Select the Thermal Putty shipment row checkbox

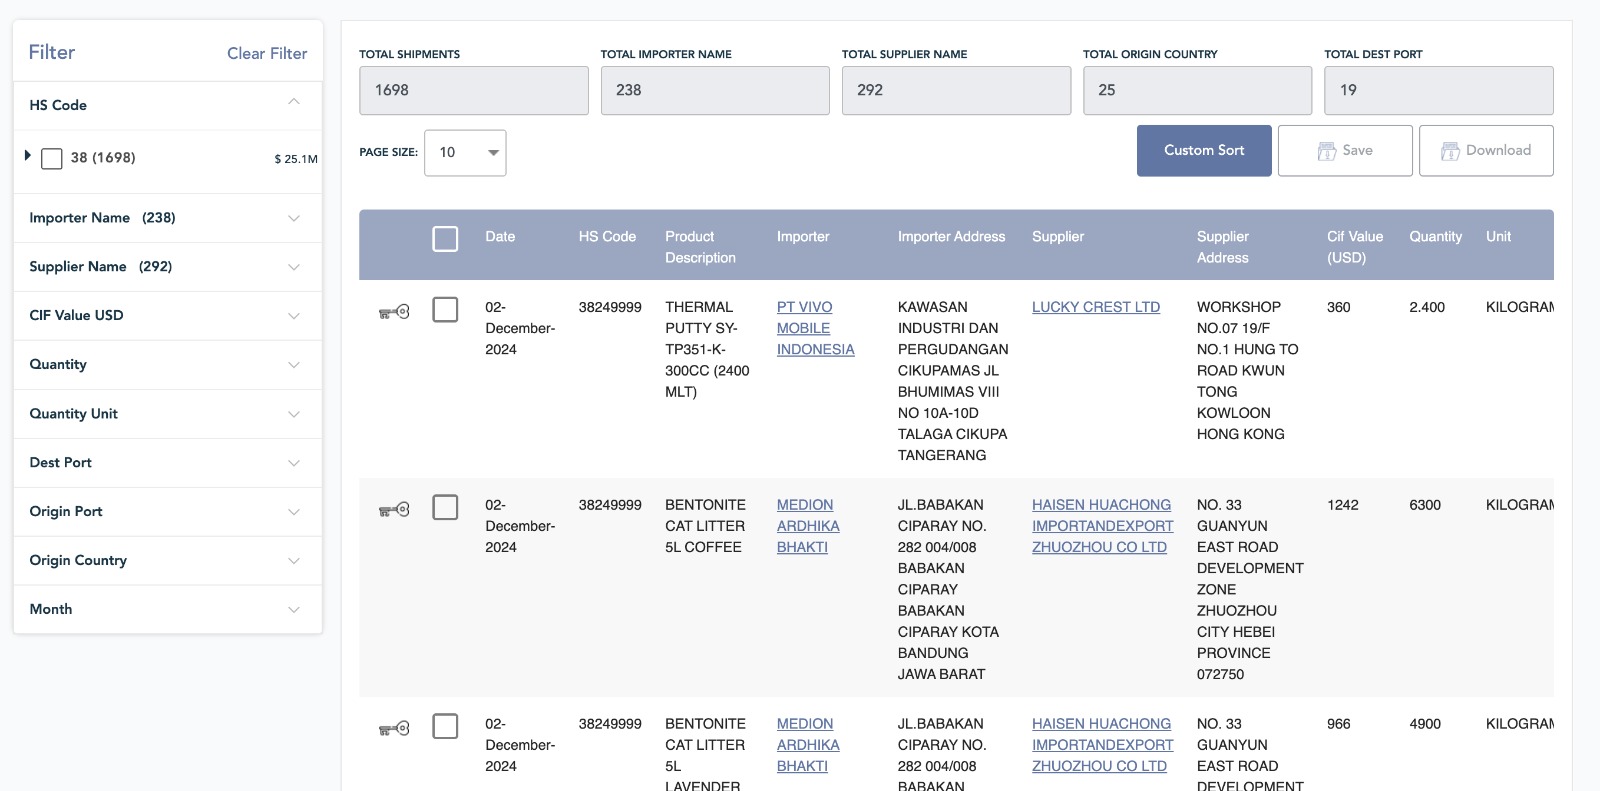click(445, 310)
